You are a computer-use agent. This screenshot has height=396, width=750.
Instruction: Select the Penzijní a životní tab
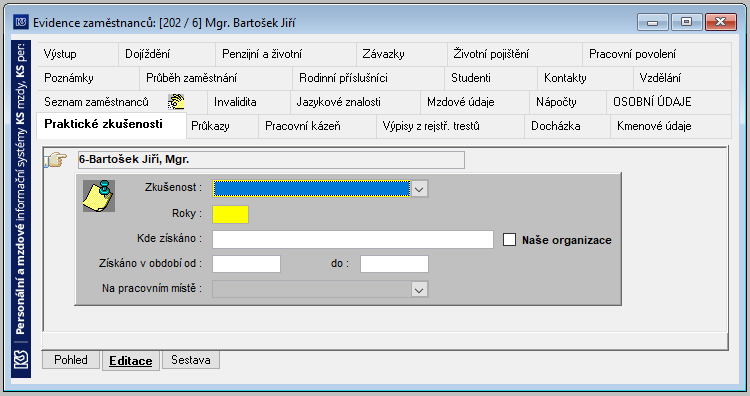point(286,54)
